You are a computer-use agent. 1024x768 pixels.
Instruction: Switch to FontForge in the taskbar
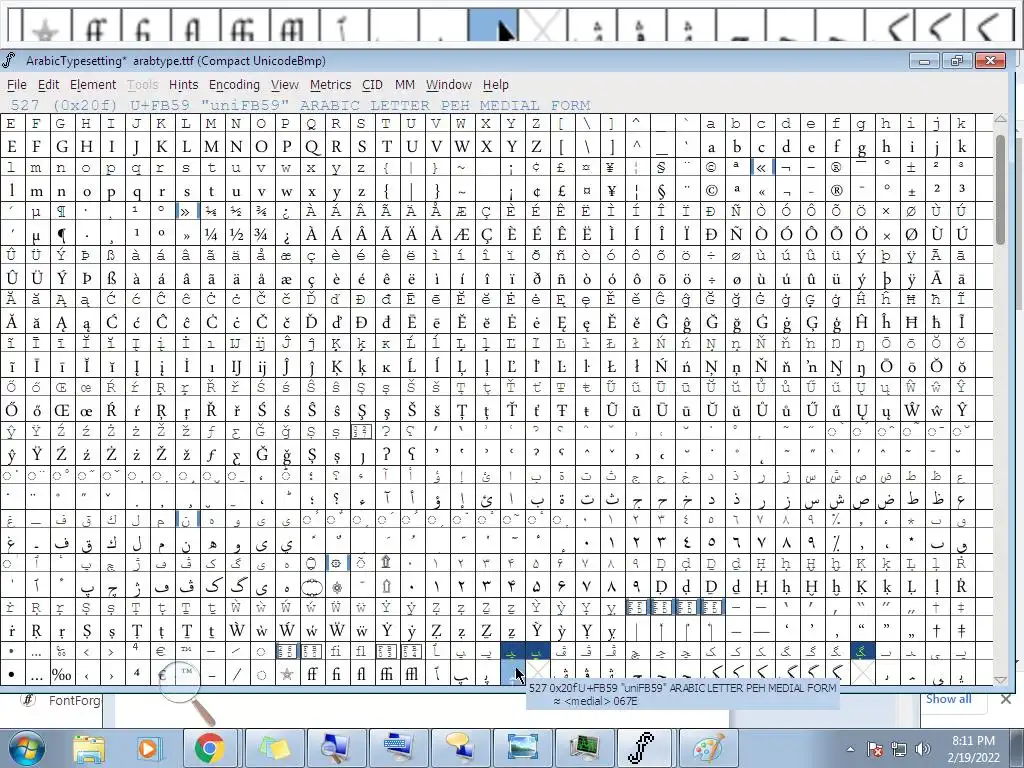[x=644, y=748]
